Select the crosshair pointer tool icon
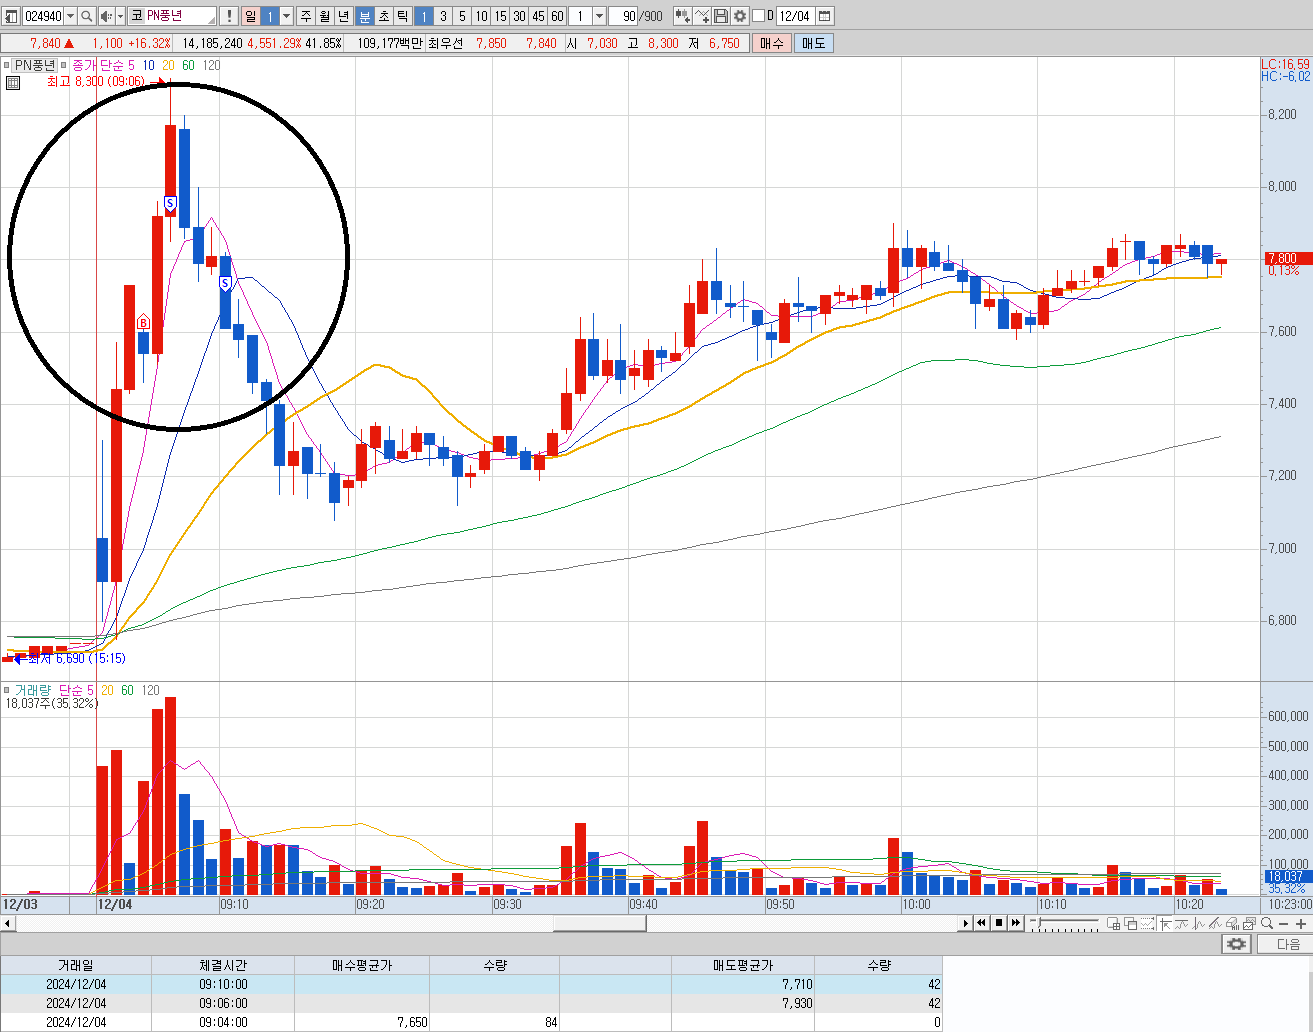This screenshot has width=1313, height=1032. pos(1165,923)
